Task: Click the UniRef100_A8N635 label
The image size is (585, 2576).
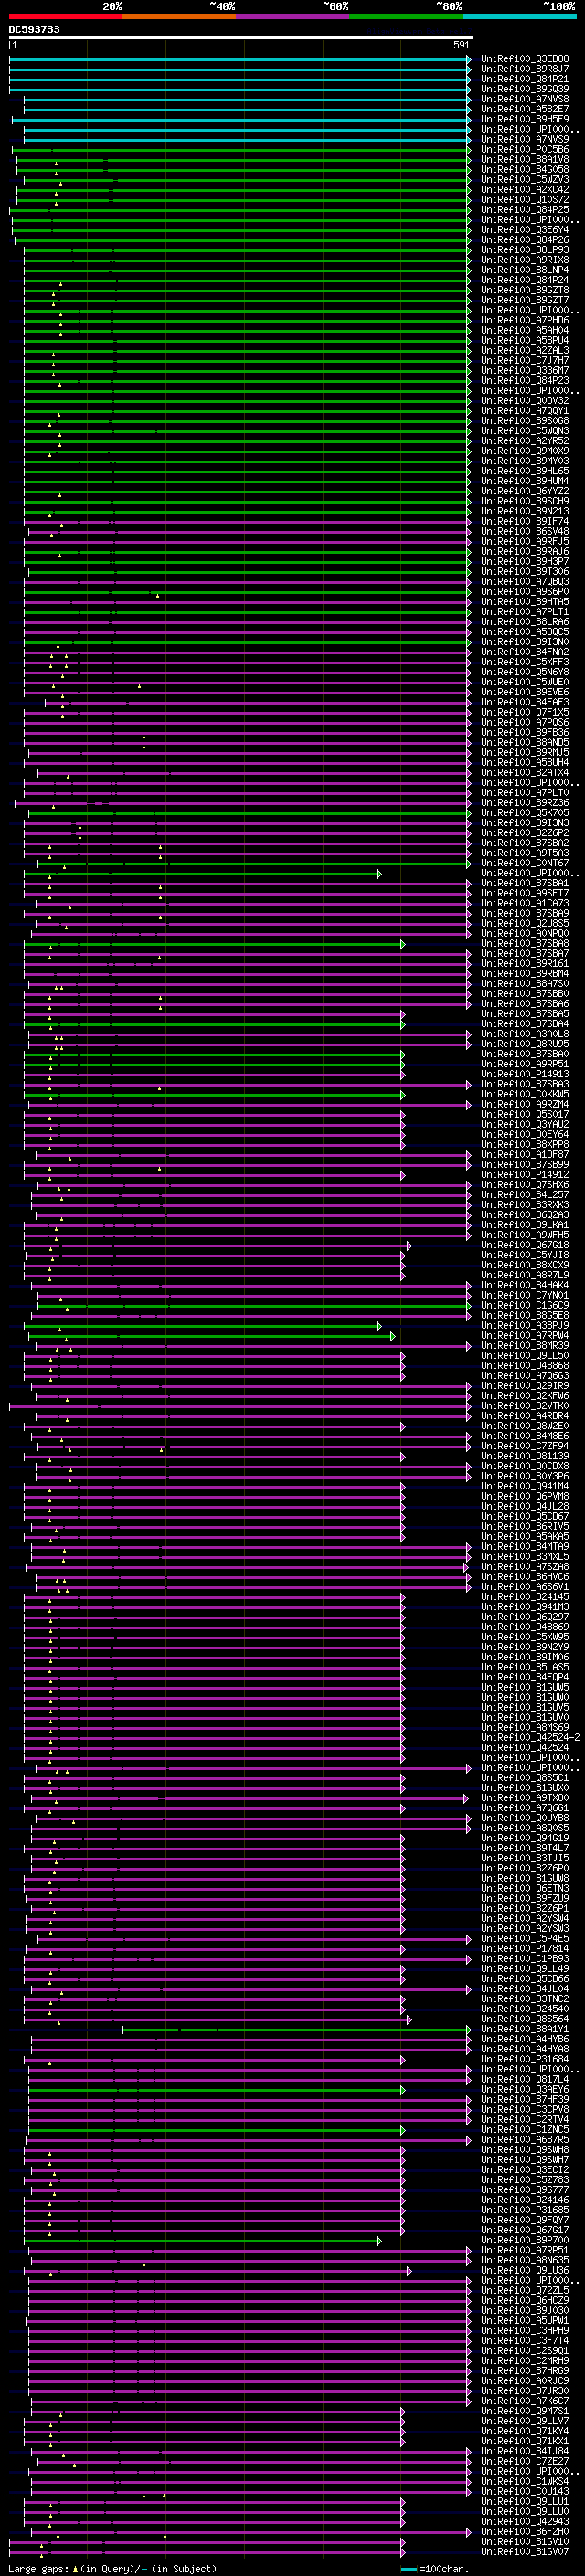Action: 525,2260
